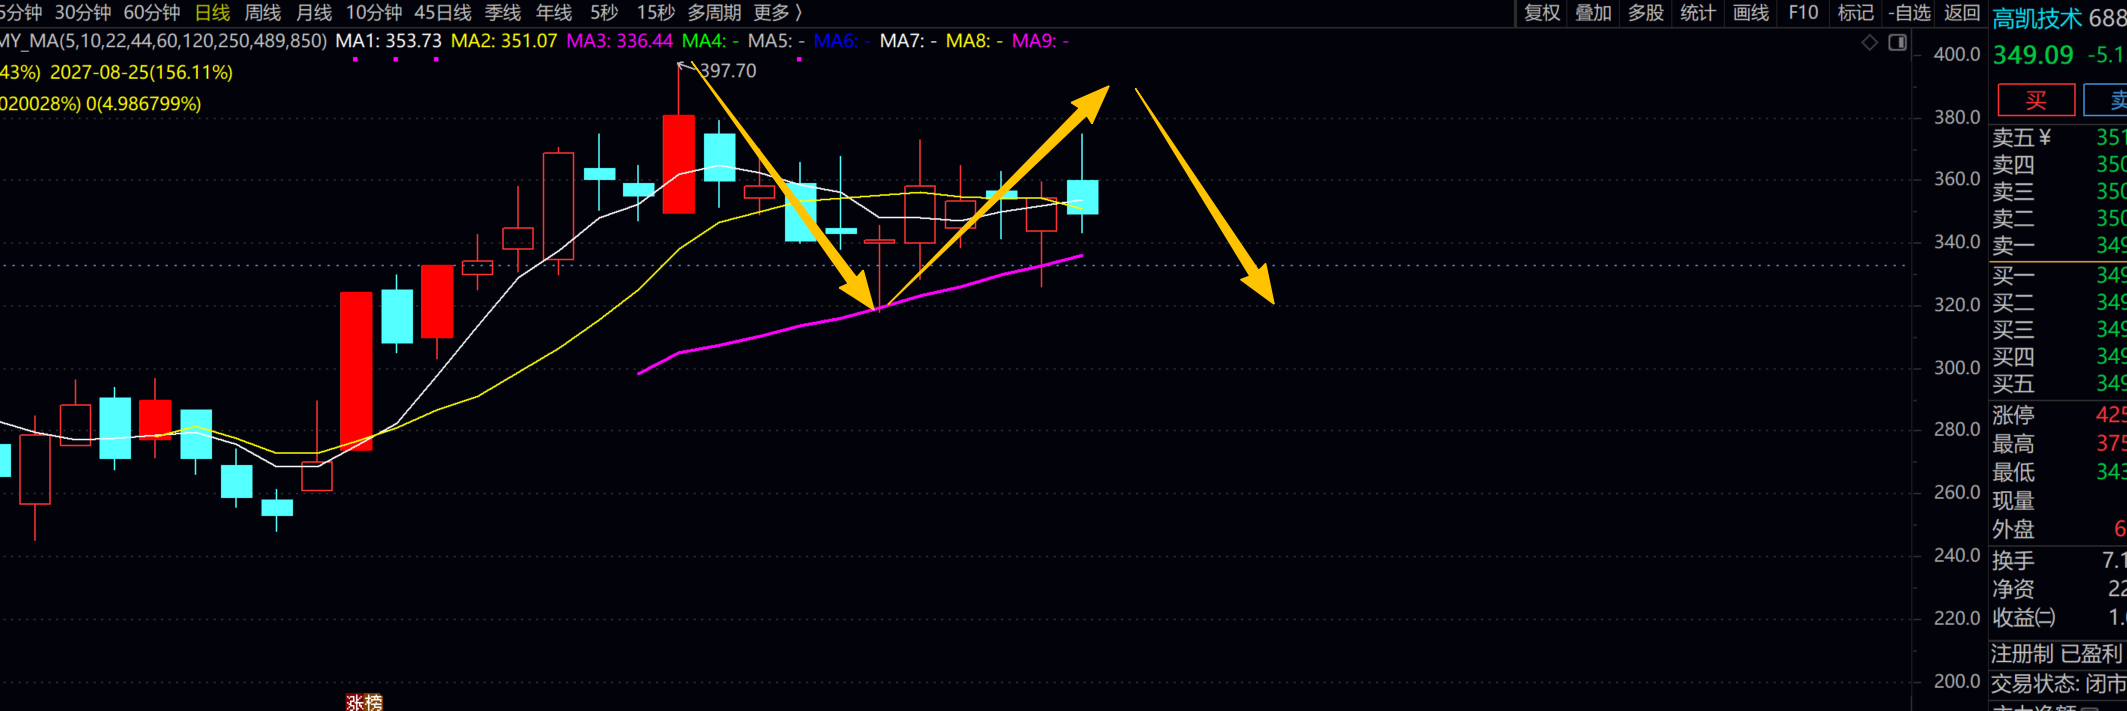Remove stock via -自选 button
2127x711 pixels.
click(x=1909, y=13)
